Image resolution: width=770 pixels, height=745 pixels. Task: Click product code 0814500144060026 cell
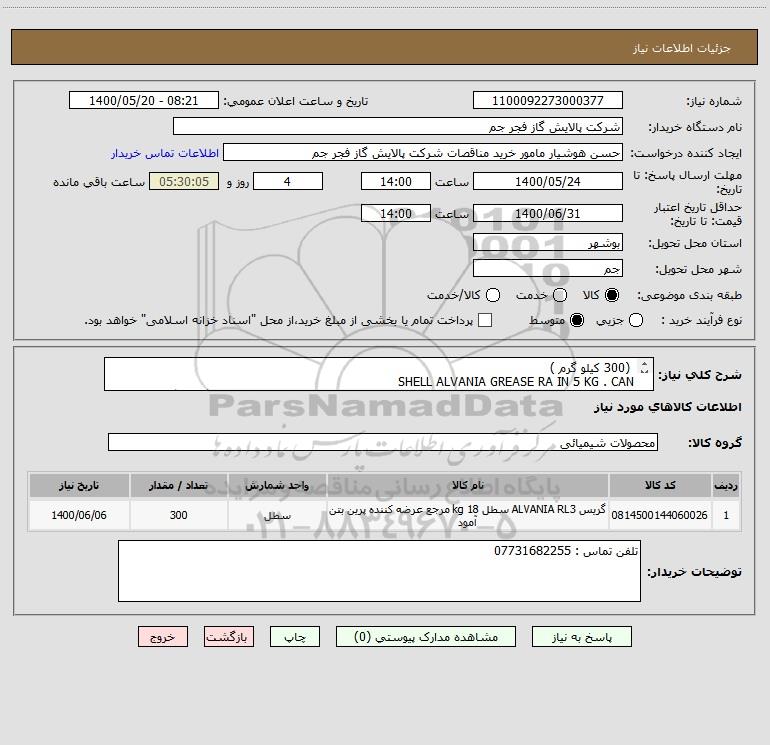[x=660, y=515]
